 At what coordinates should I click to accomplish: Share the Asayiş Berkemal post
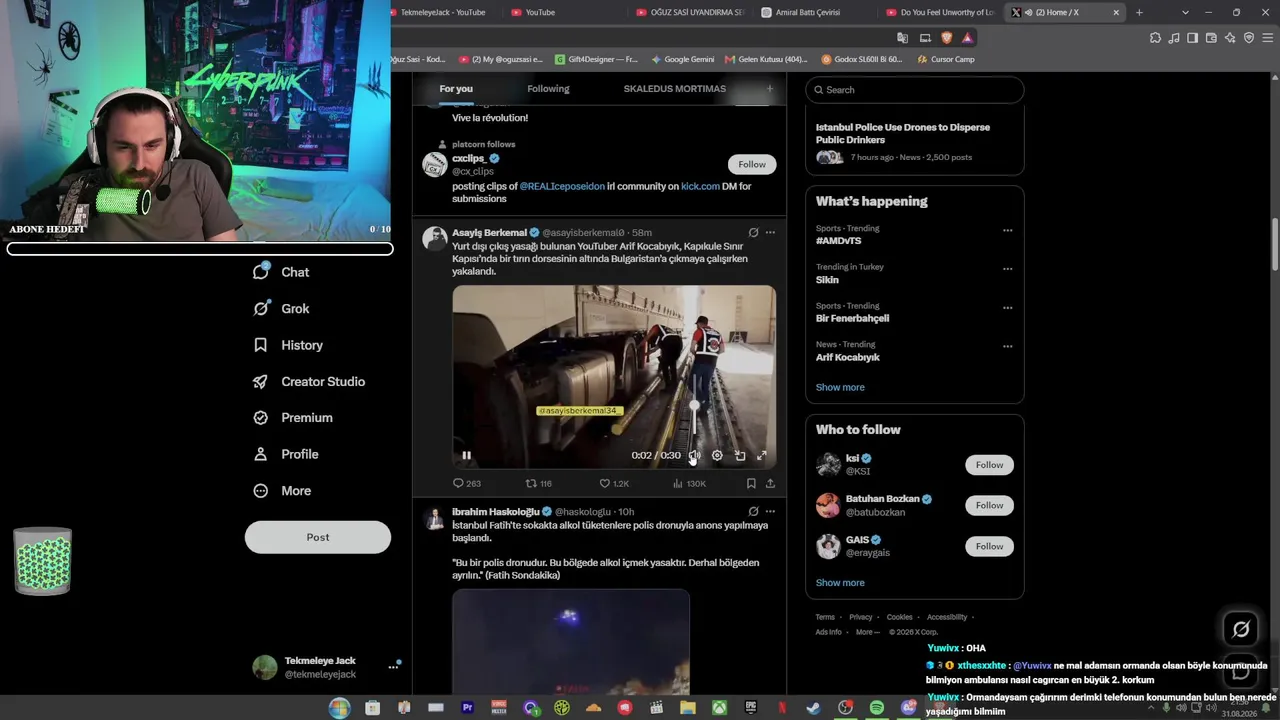770,483
